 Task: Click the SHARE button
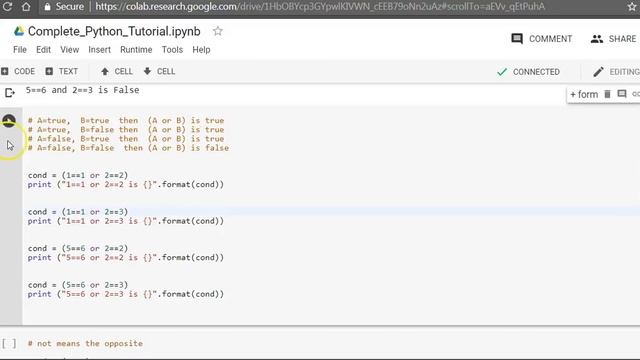[x=613, y=39]
